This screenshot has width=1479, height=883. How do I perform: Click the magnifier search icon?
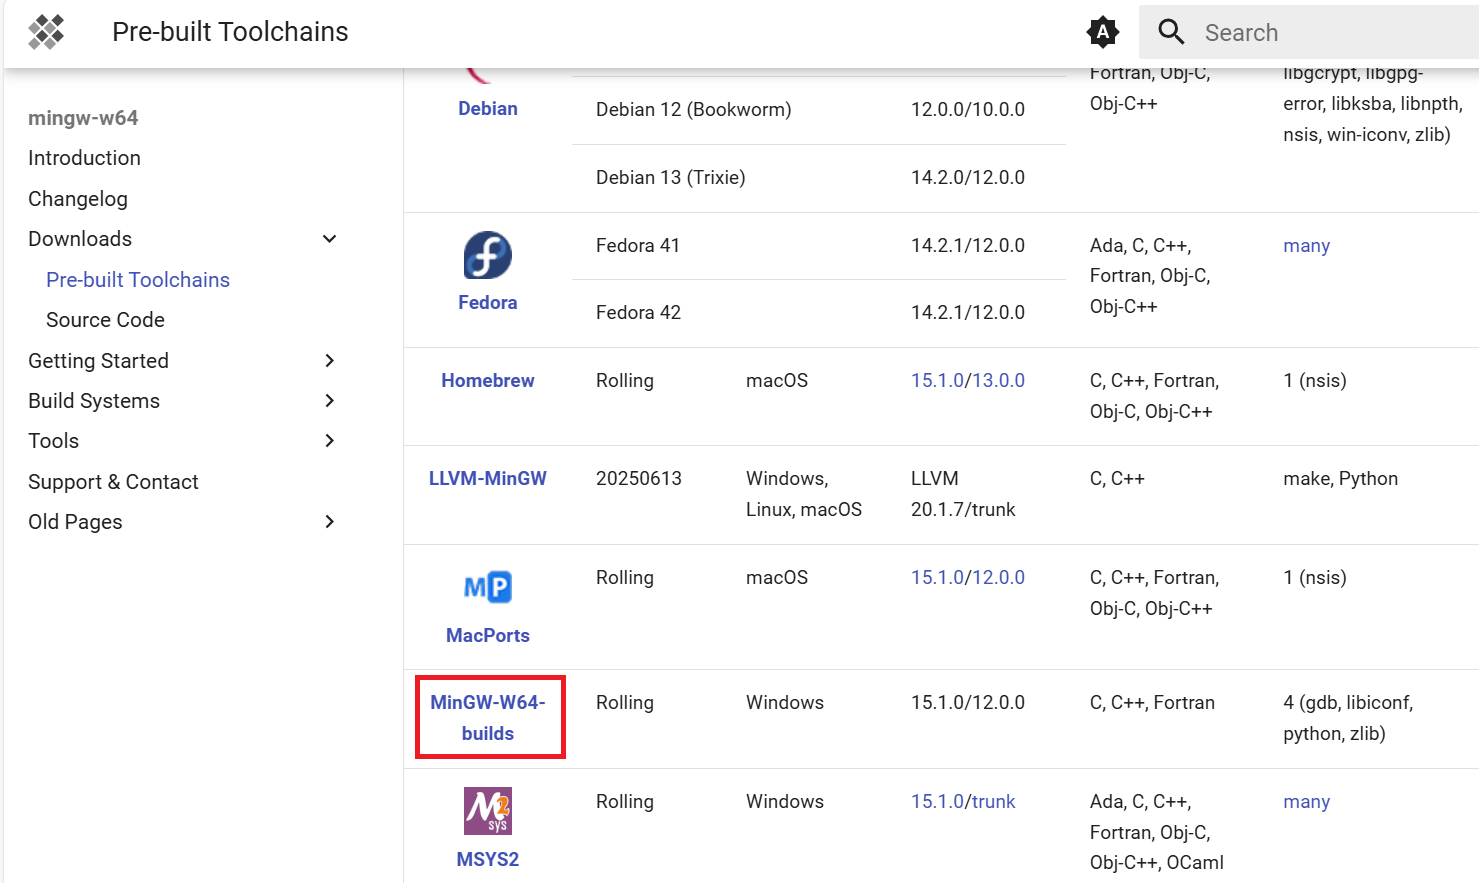pyautogui.click(x=1171, y=32)
